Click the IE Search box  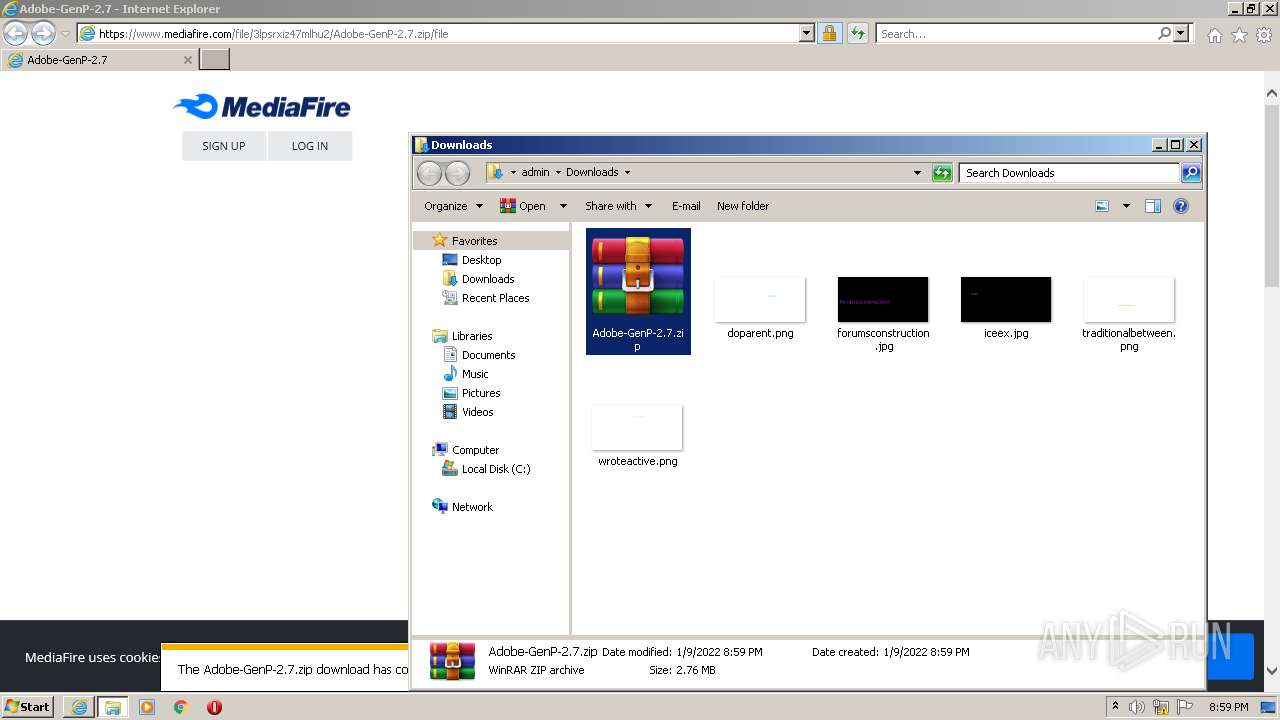point(1016,33)
